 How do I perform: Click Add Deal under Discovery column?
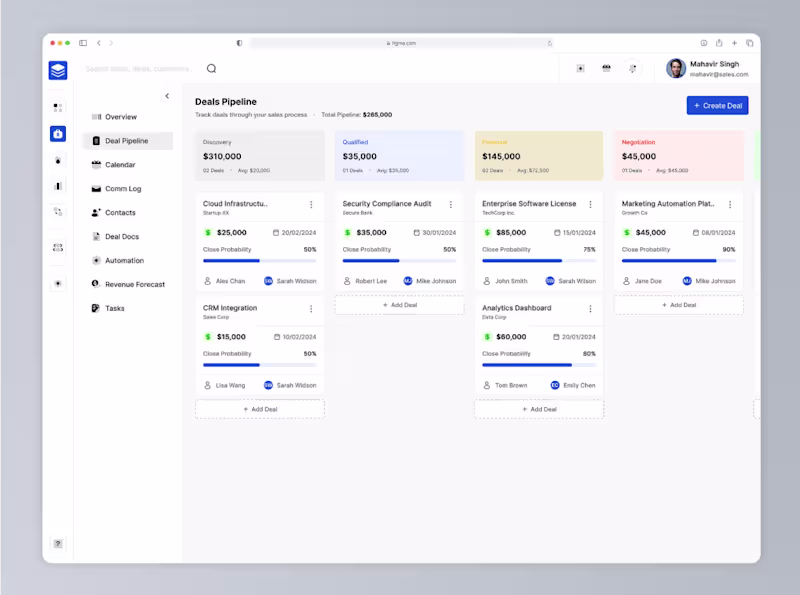tap(260, 409)
